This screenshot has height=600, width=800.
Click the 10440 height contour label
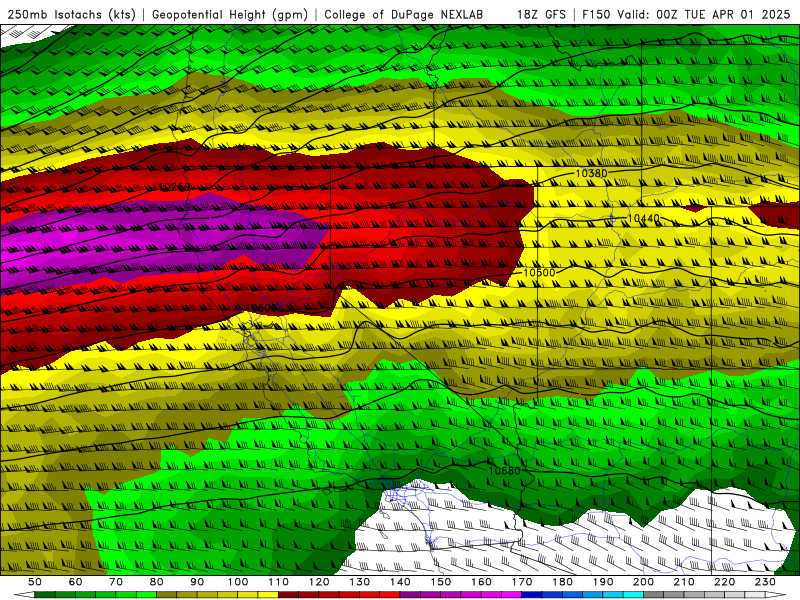click(643, 218)
